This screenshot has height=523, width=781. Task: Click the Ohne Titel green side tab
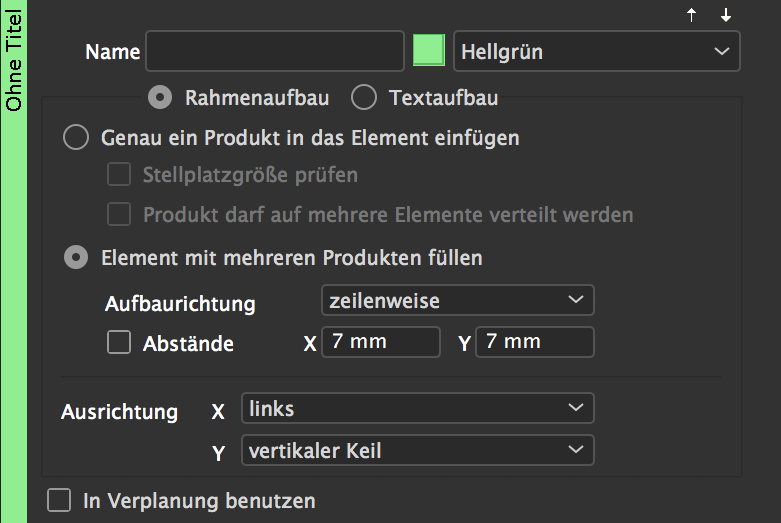(13, 262)
